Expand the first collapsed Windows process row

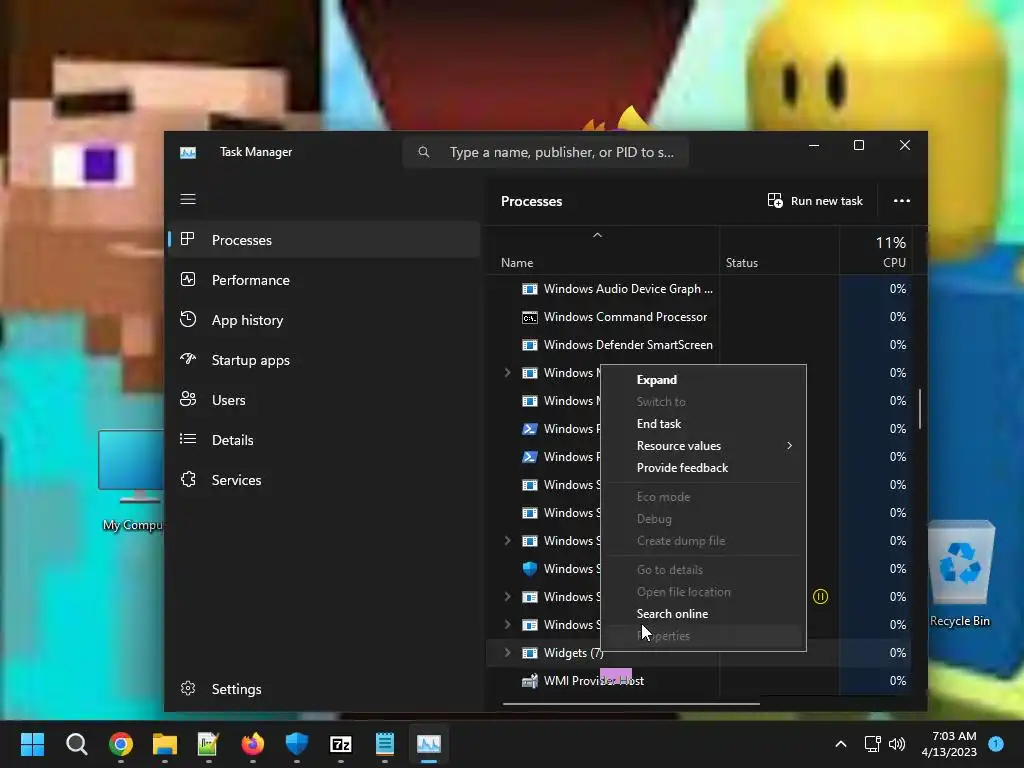(507, 372)
